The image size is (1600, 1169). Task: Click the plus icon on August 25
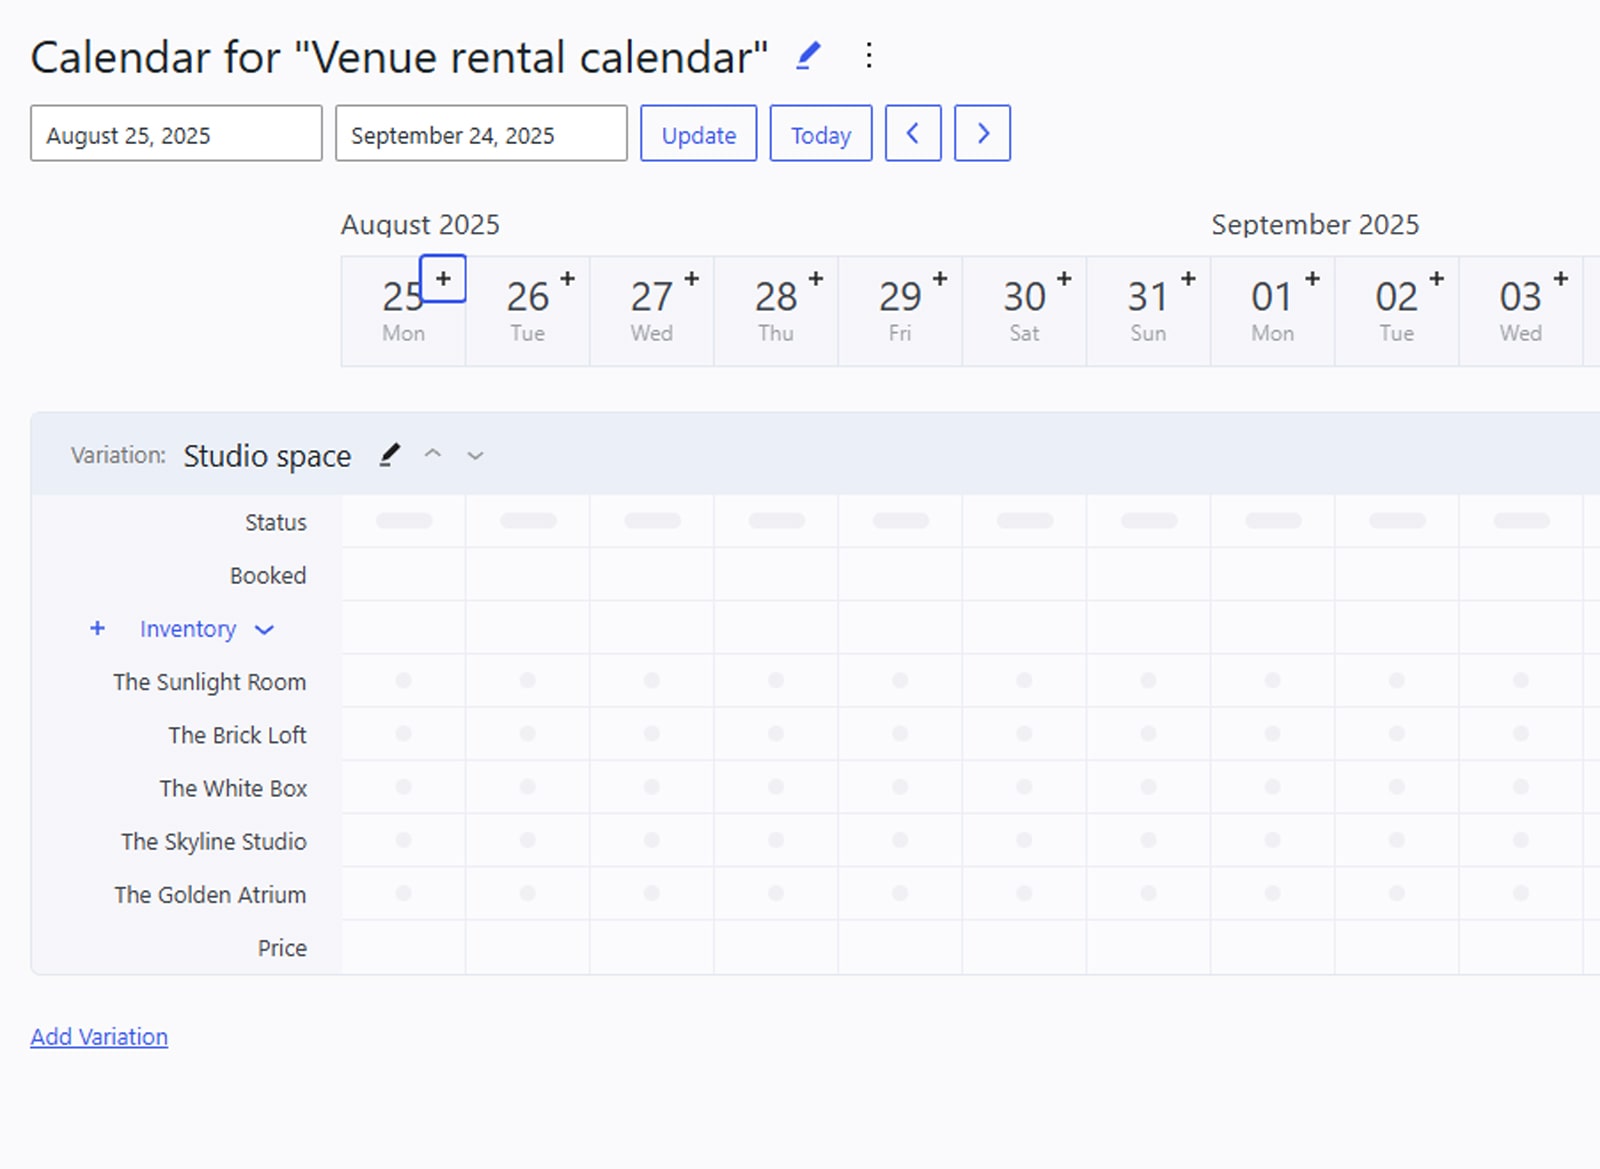(x=443, y=279)
